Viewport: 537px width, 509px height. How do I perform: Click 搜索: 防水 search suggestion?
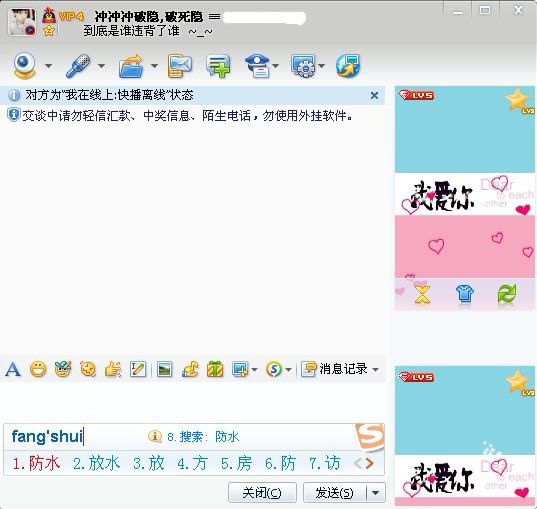point(203,437)
